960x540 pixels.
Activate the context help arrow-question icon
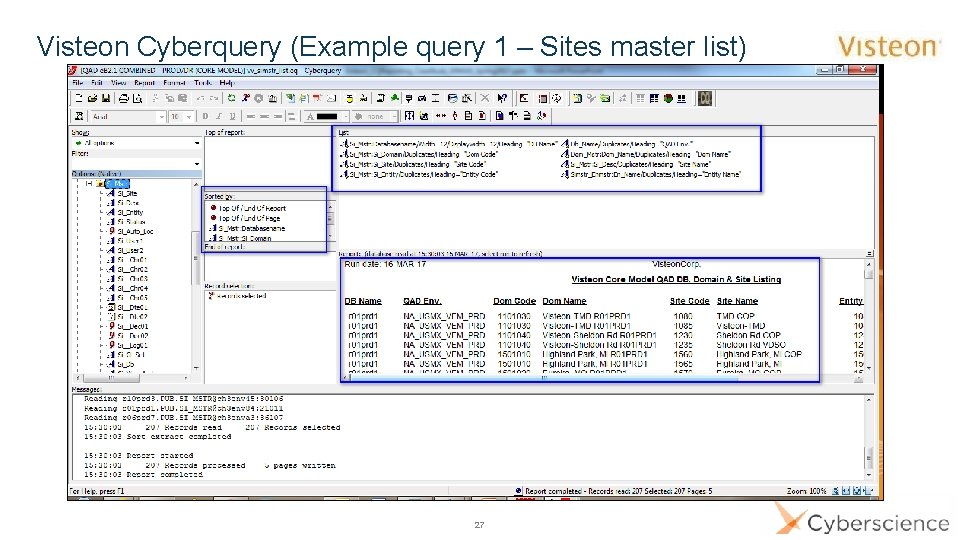[x=502, y=98]
